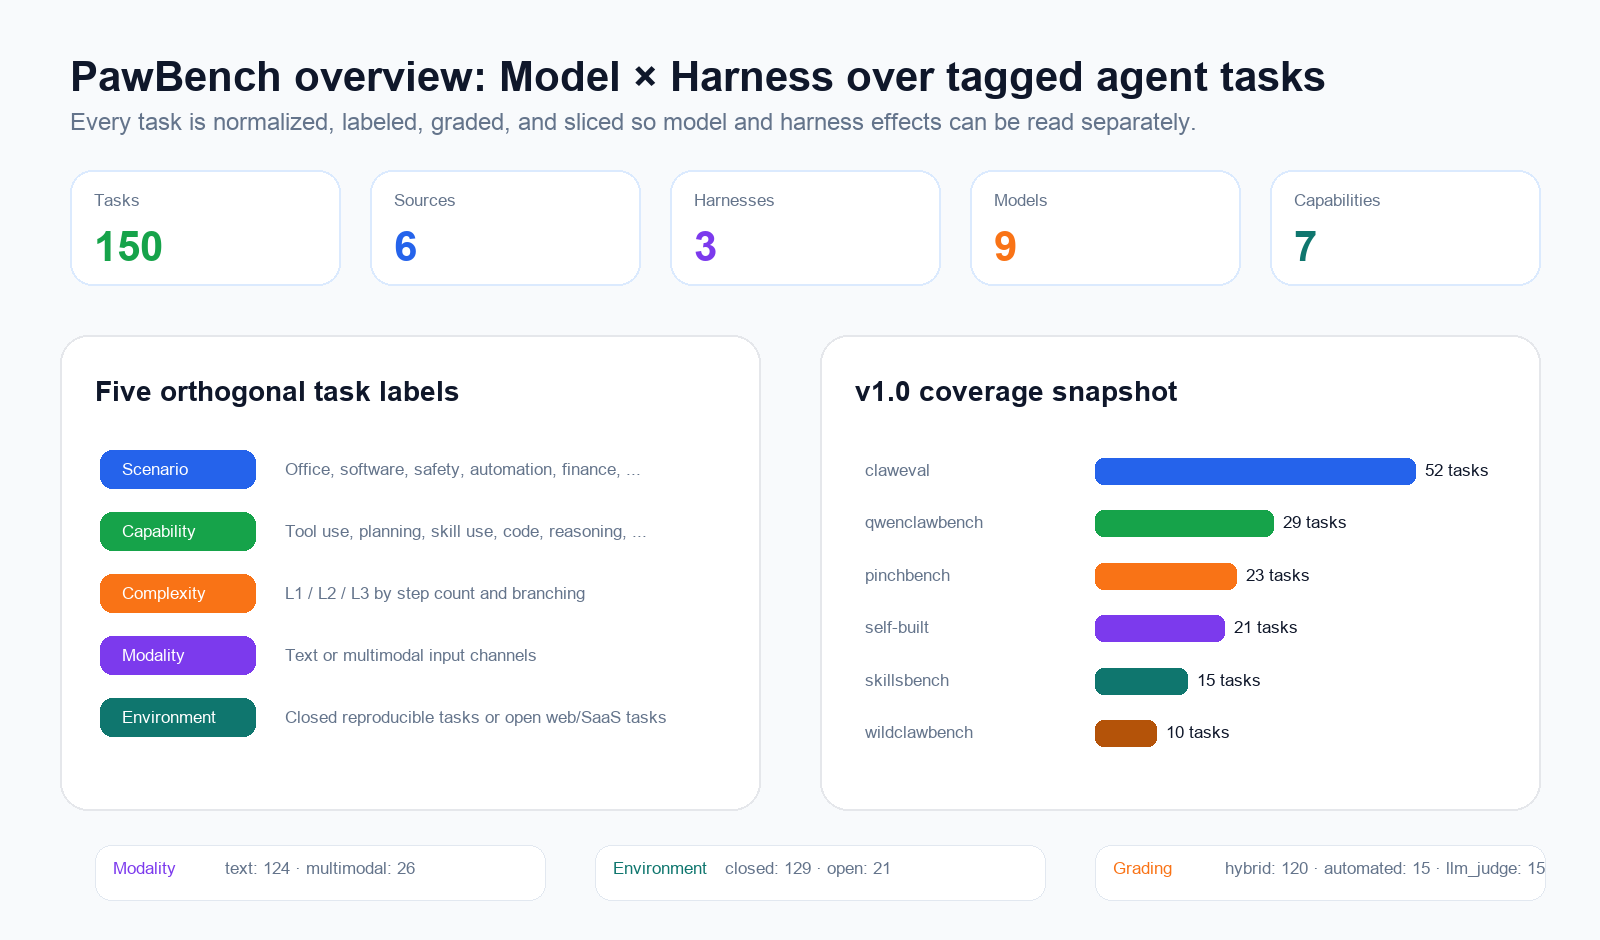Click the brown wildclawbench coverage bar

1126,733
